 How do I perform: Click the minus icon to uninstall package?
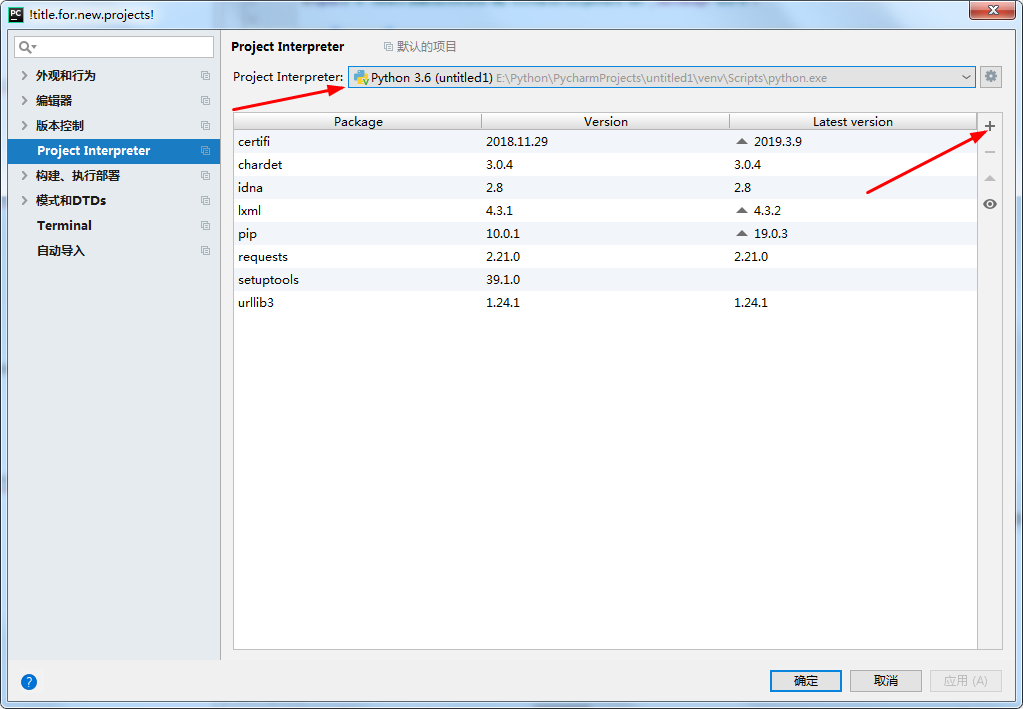click(x=990, y=152)
